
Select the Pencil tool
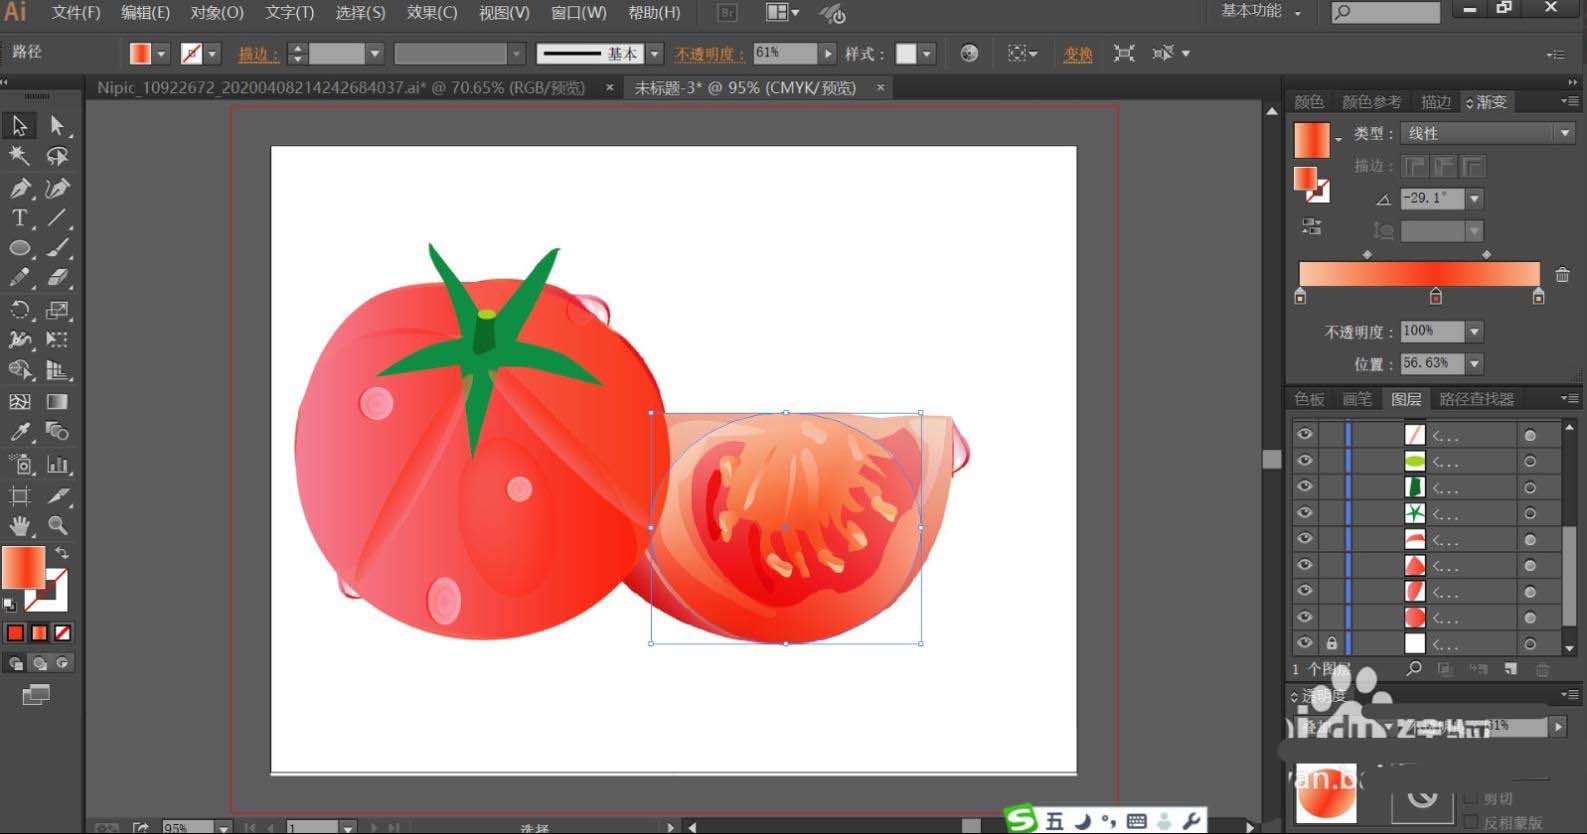pos(19,278)
